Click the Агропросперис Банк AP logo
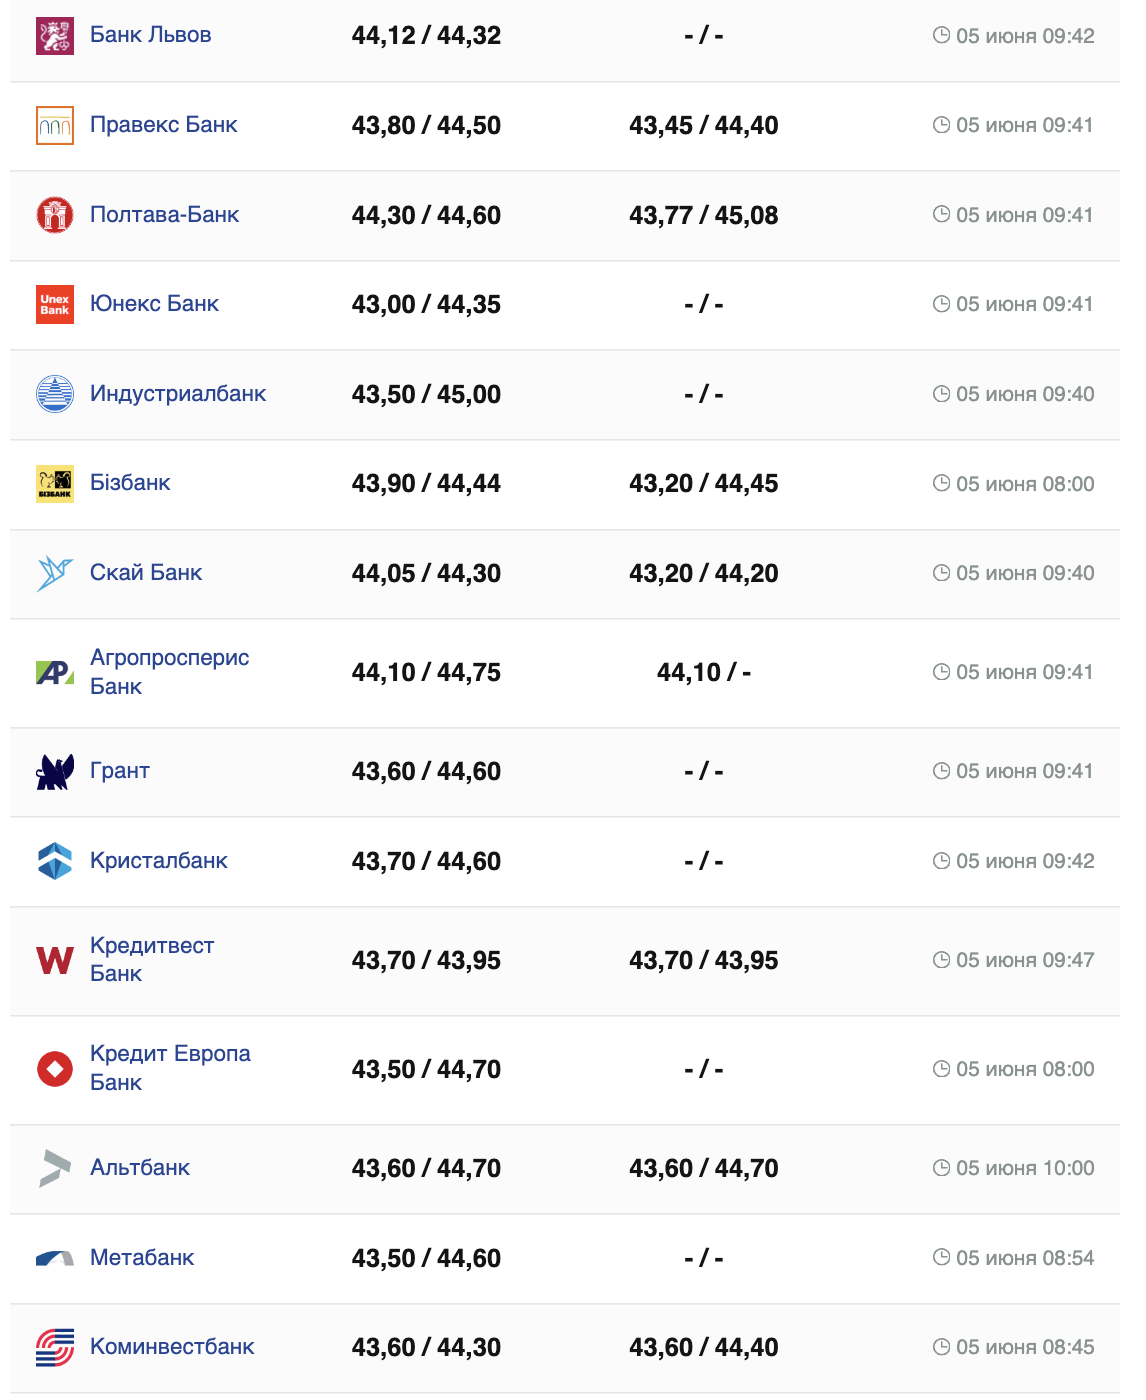Viewport: 1146px width, 1400px height. coord(55,673)
